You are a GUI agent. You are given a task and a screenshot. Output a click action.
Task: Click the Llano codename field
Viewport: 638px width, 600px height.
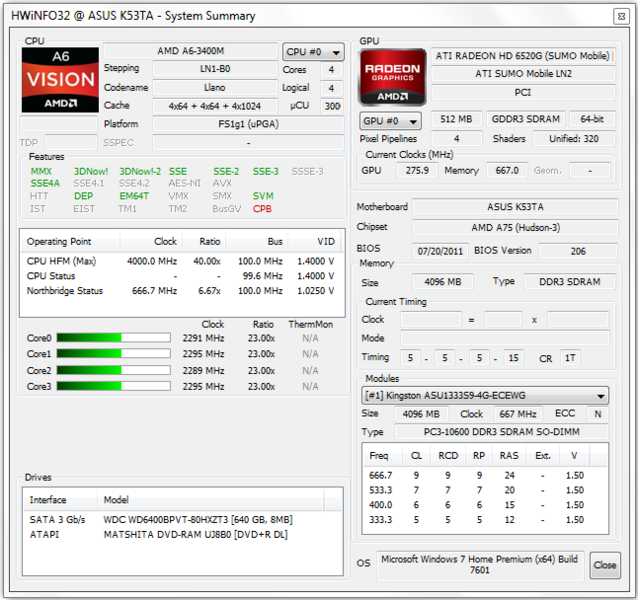tap(215, 87)
